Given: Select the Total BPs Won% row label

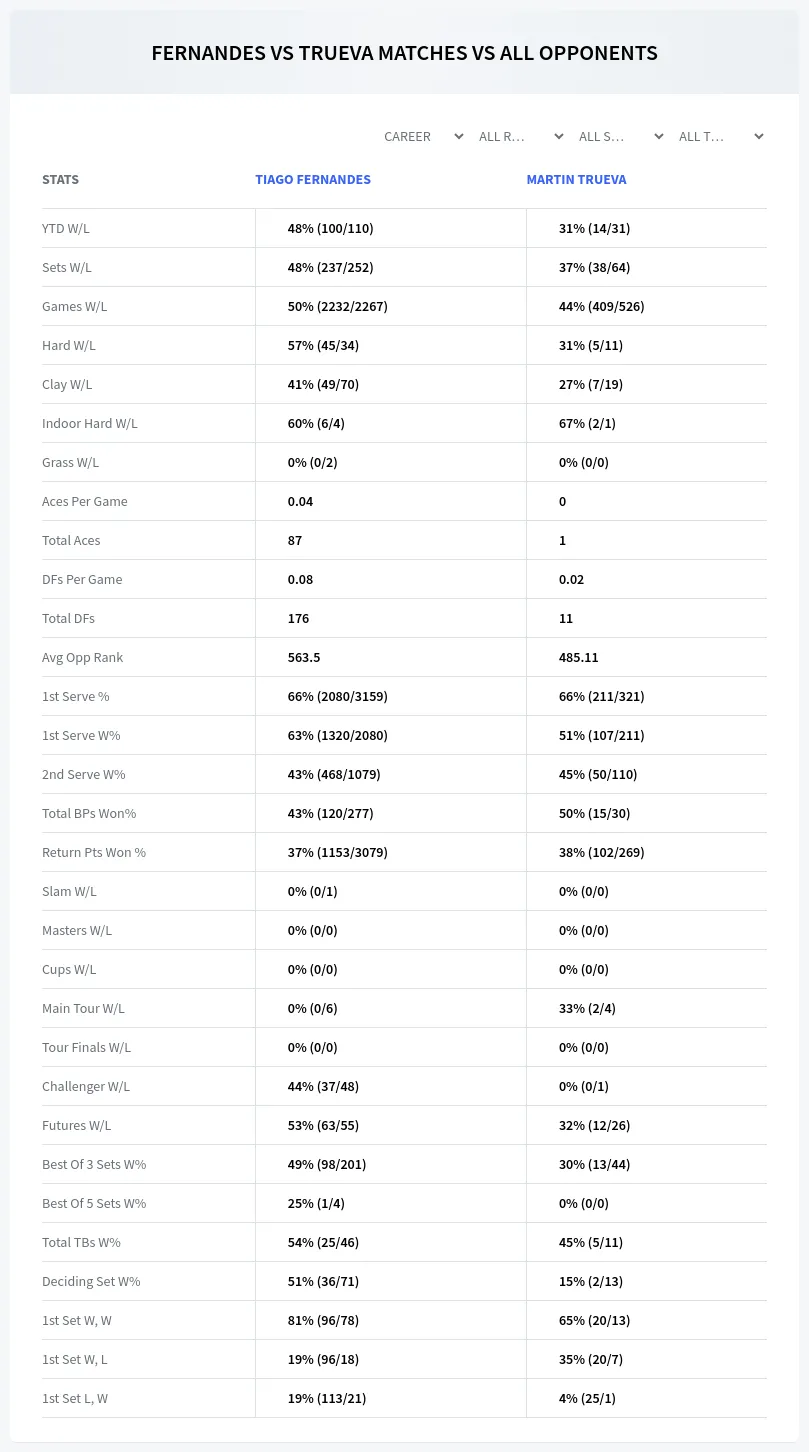Looking at the screenshot, I should pyautogui.click(x=89, y=813).
